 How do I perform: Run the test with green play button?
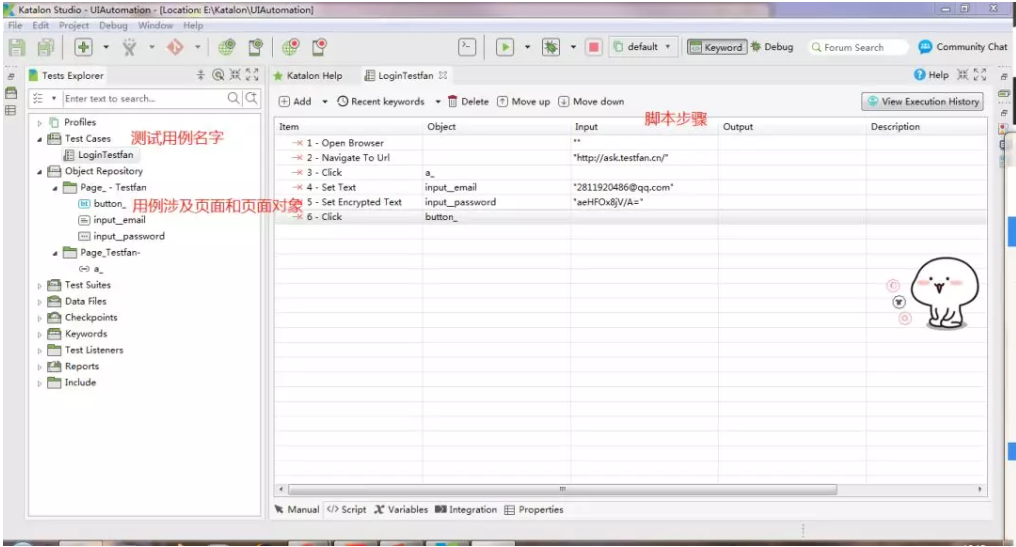505,47
